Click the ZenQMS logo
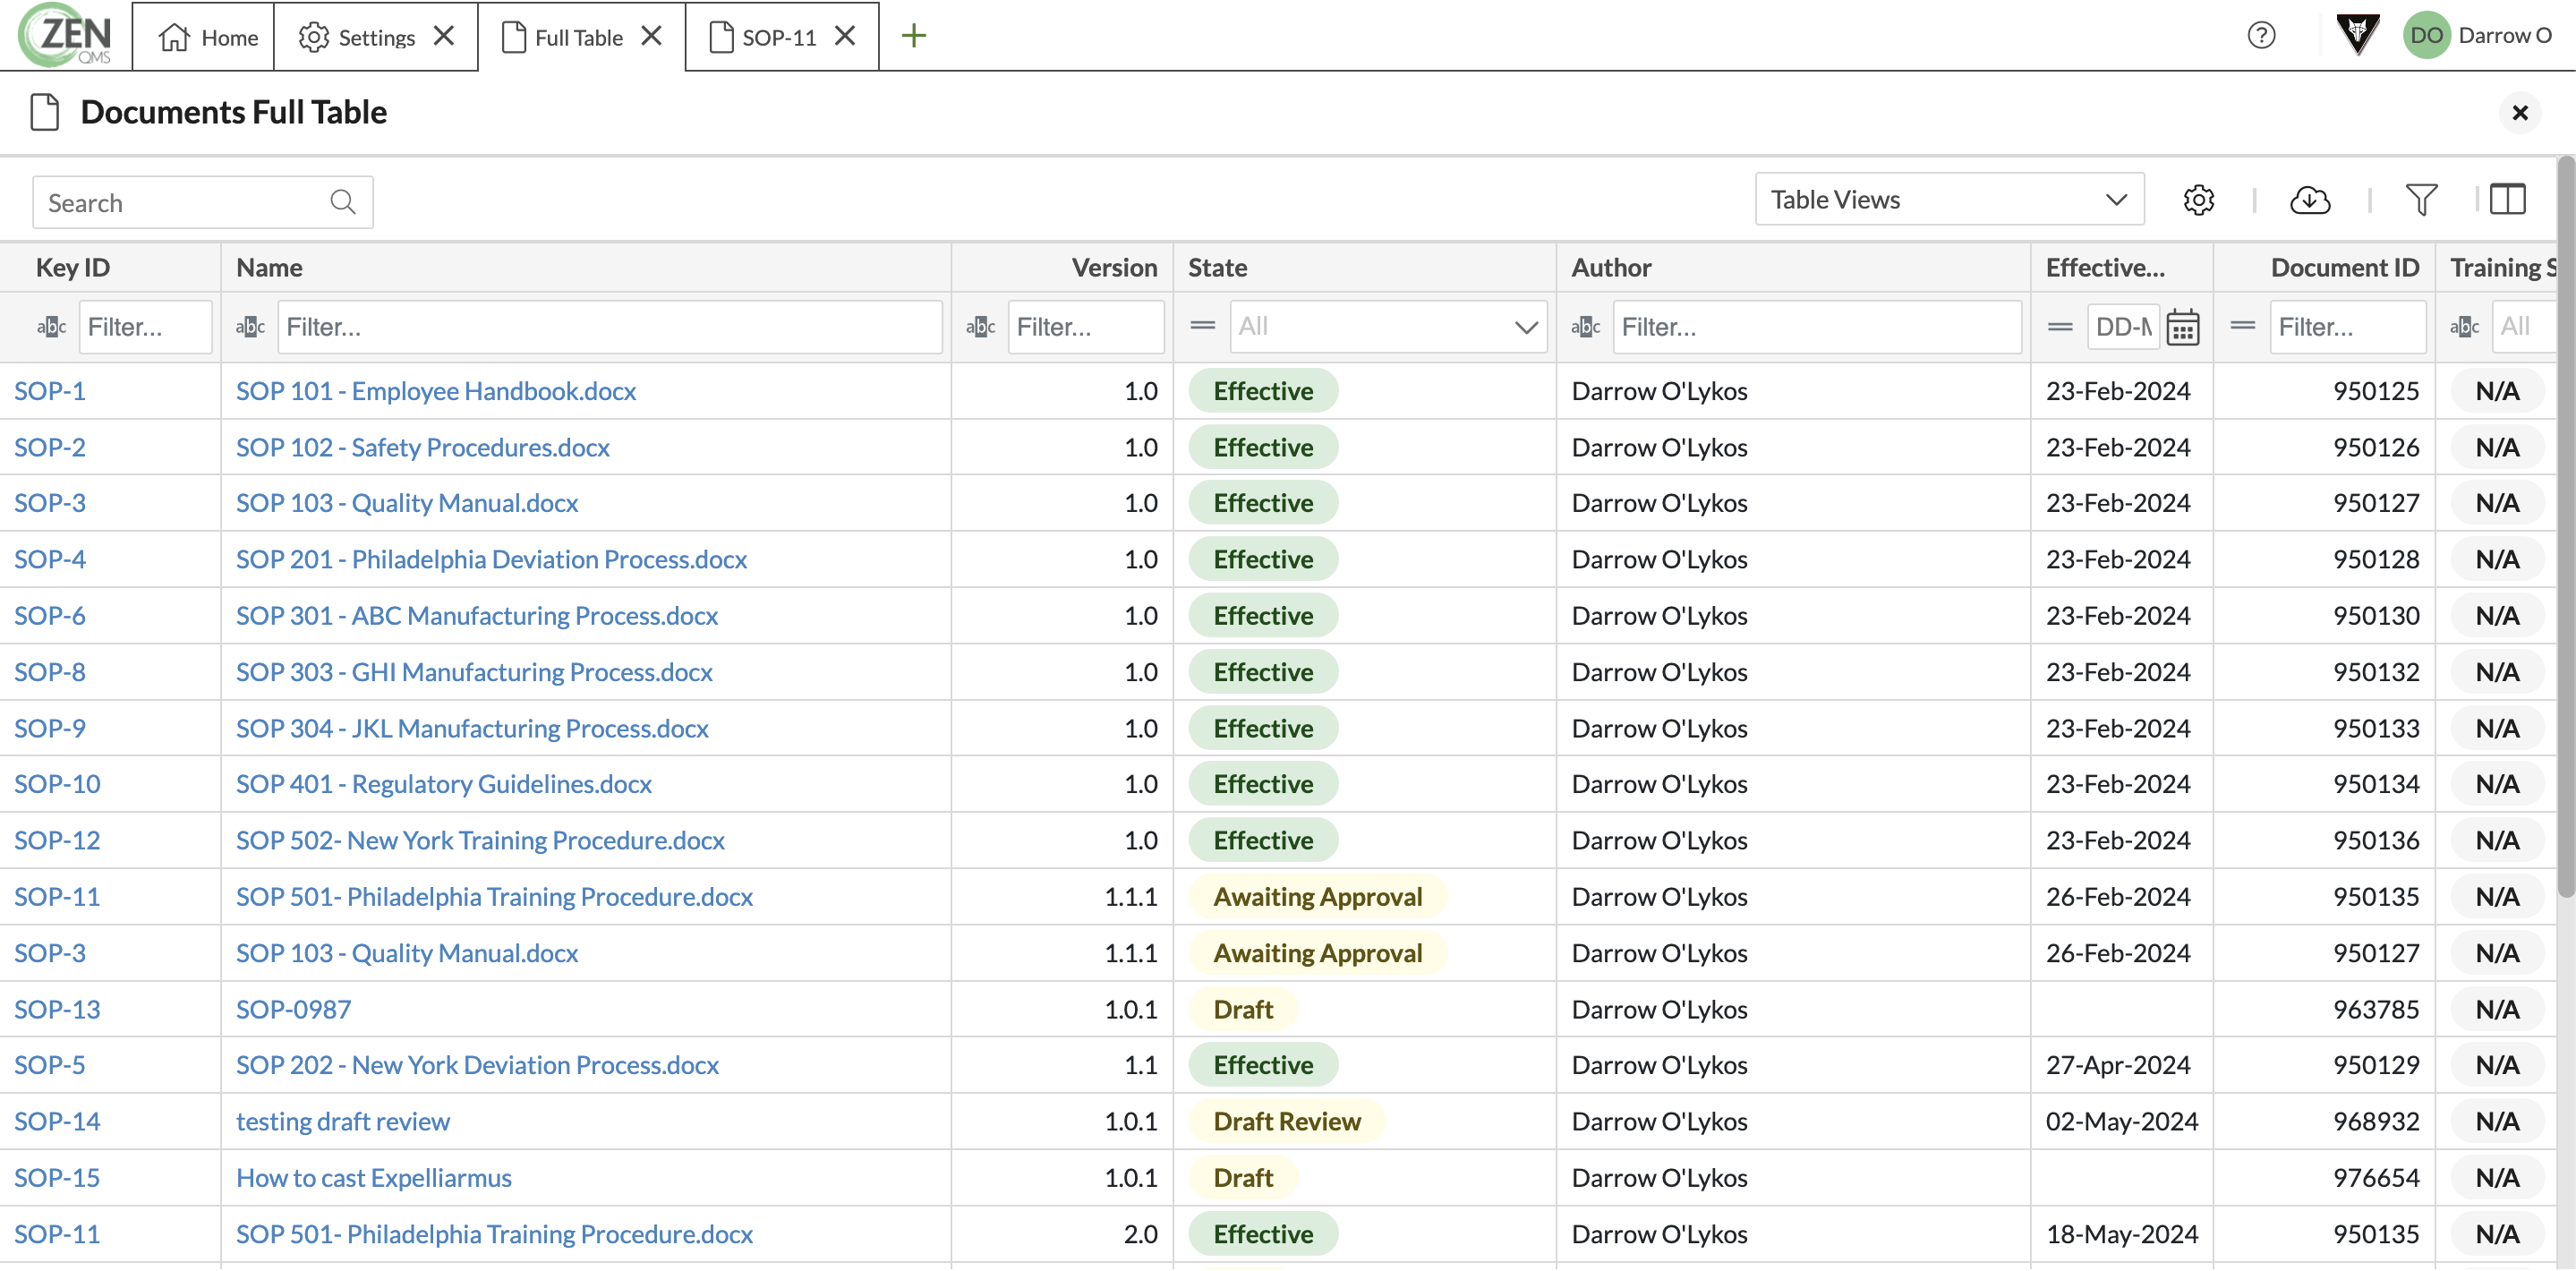This screenshot has height=1271, width=2576. point(65,35)
